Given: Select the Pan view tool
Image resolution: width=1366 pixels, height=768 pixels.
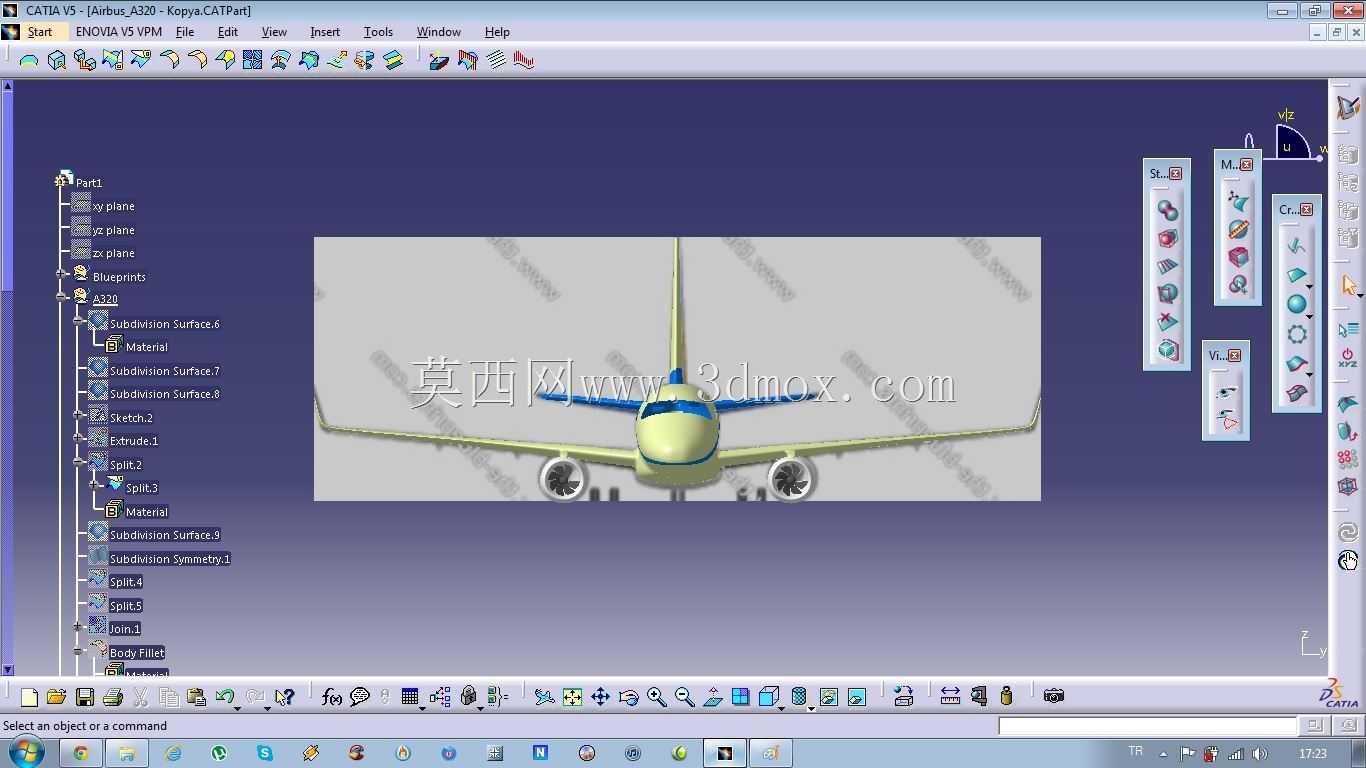Looking at the screenshot, I should 600,697.
